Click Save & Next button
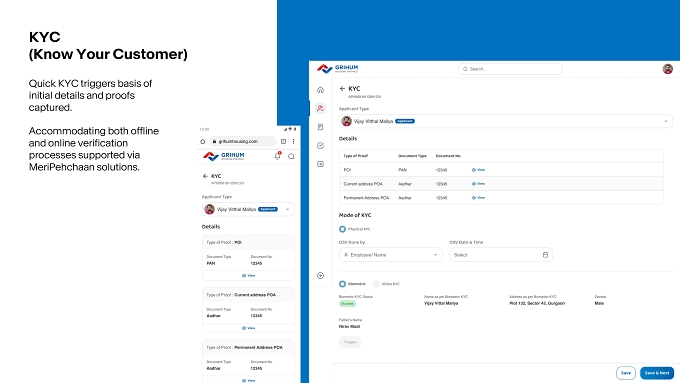The image size is (680, 383). pos(657,373)
